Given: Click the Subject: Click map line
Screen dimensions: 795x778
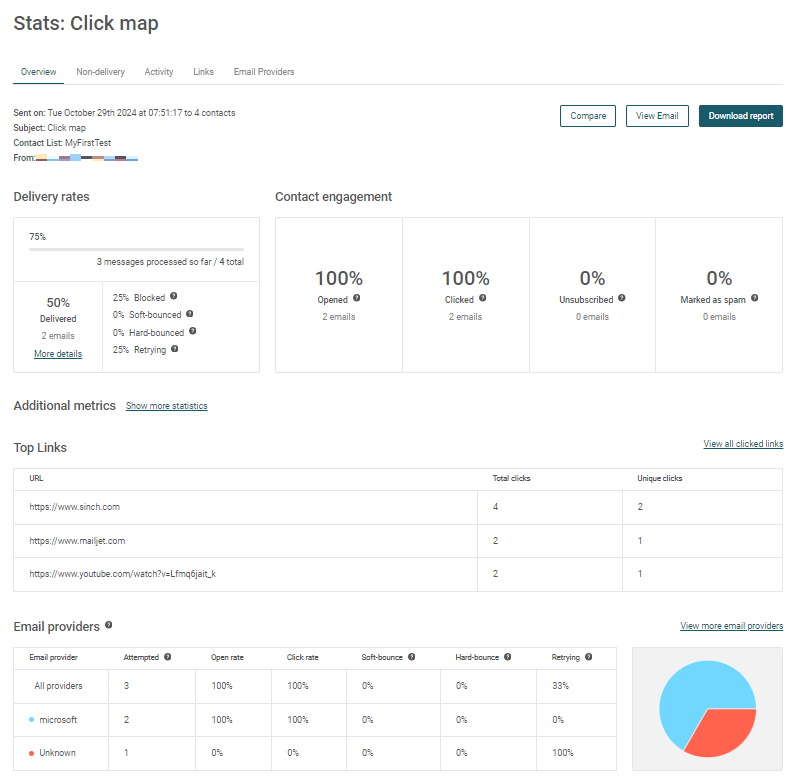Looking at the screenshot, I should coord(49,128).
